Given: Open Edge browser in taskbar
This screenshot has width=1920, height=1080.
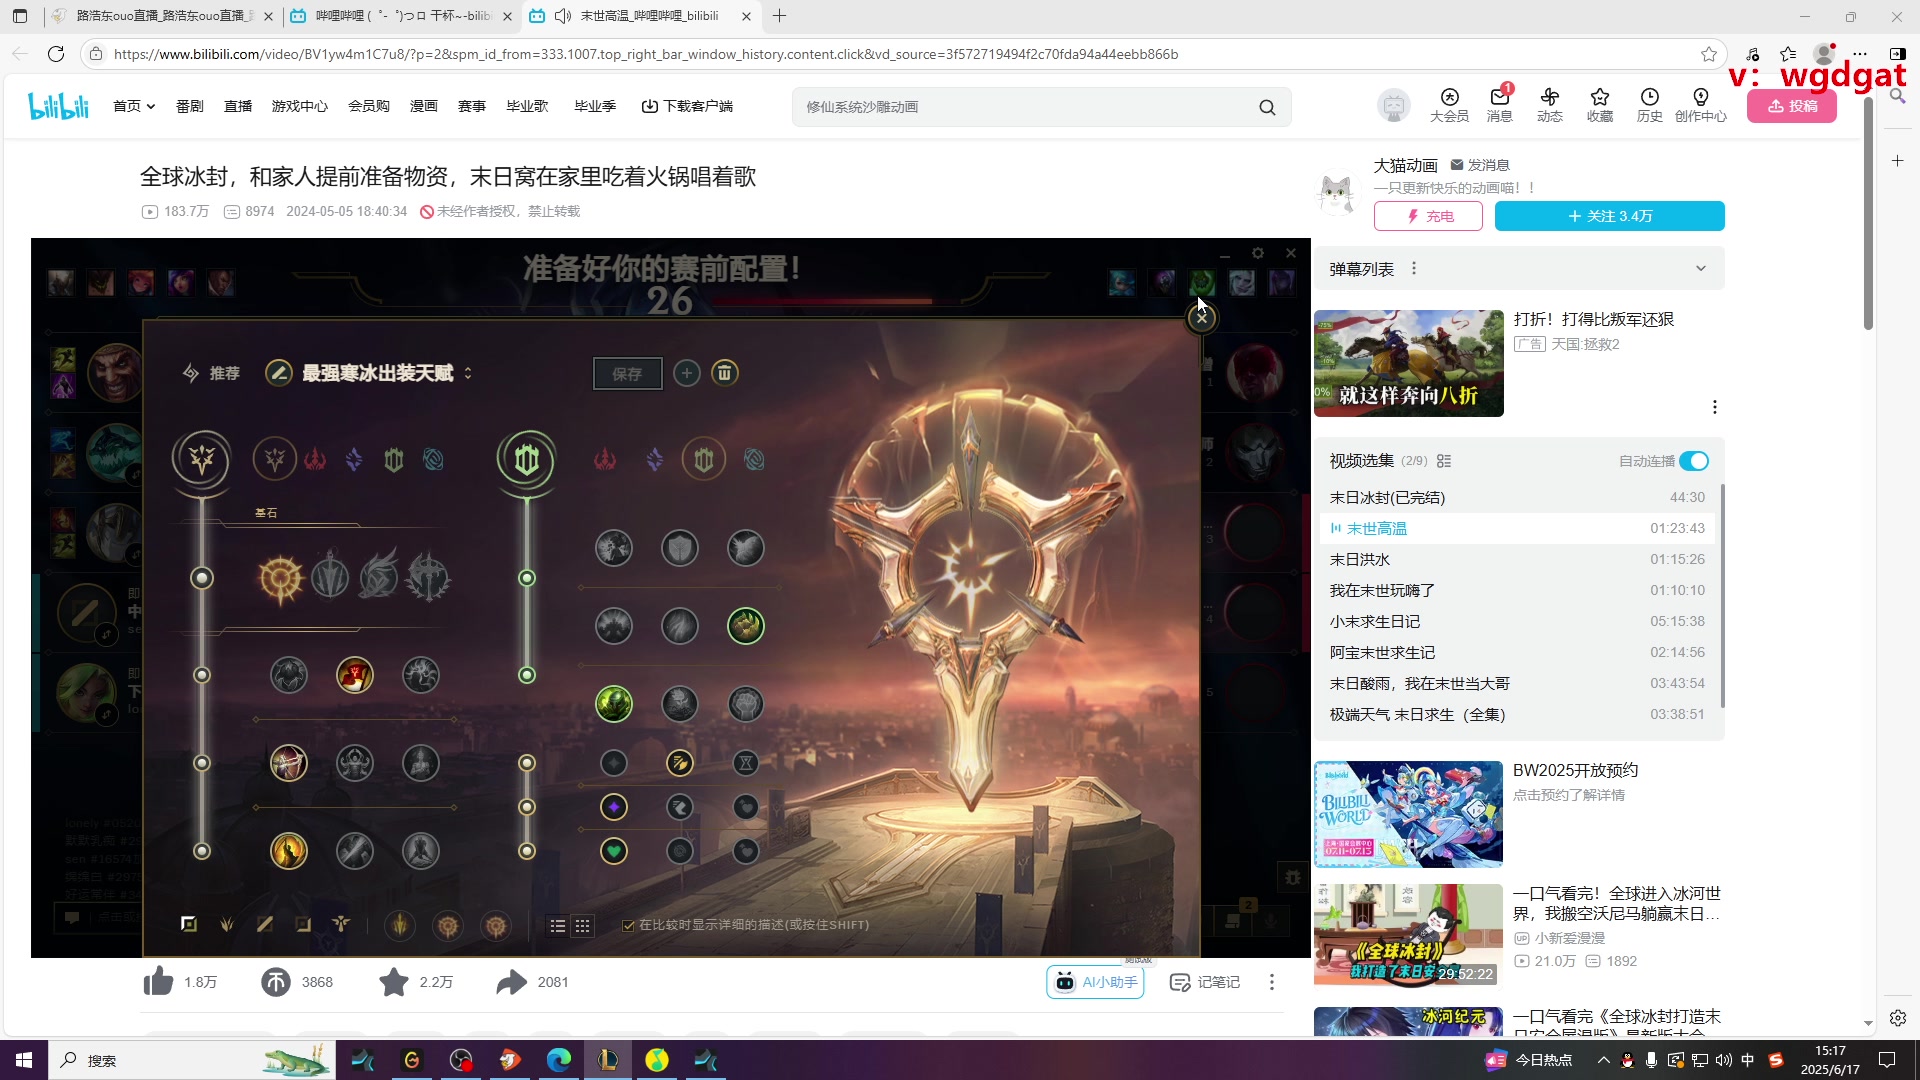Looking at the screenshot, I should tap(559, 1060).
